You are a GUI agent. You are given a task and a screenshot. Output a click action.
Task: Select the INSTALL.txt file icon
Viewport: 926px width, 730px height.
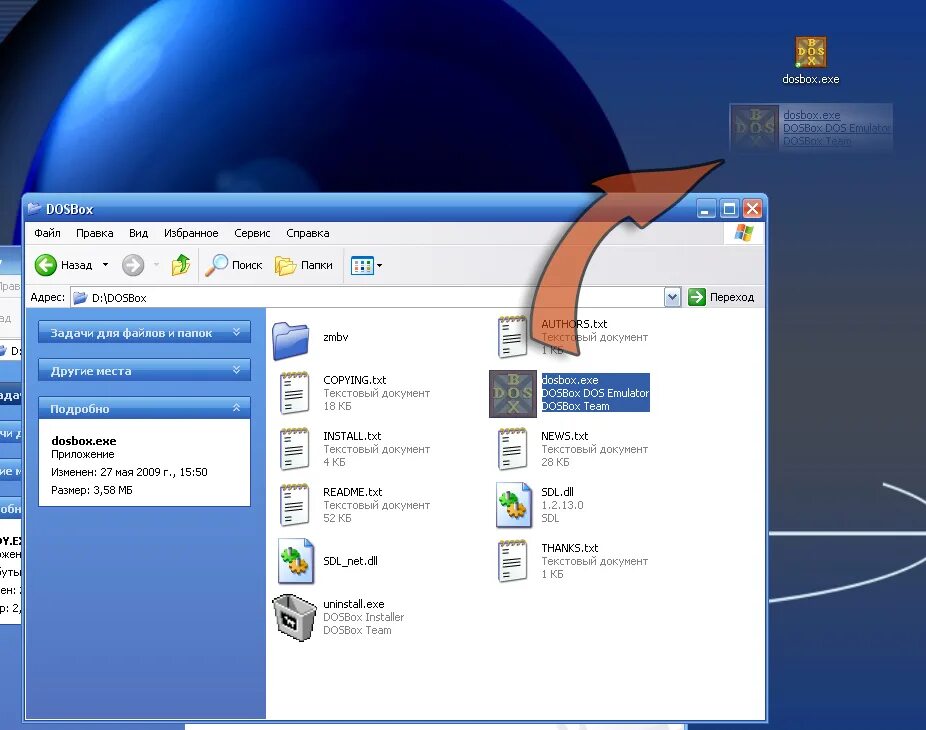click(x=295, y=448)
